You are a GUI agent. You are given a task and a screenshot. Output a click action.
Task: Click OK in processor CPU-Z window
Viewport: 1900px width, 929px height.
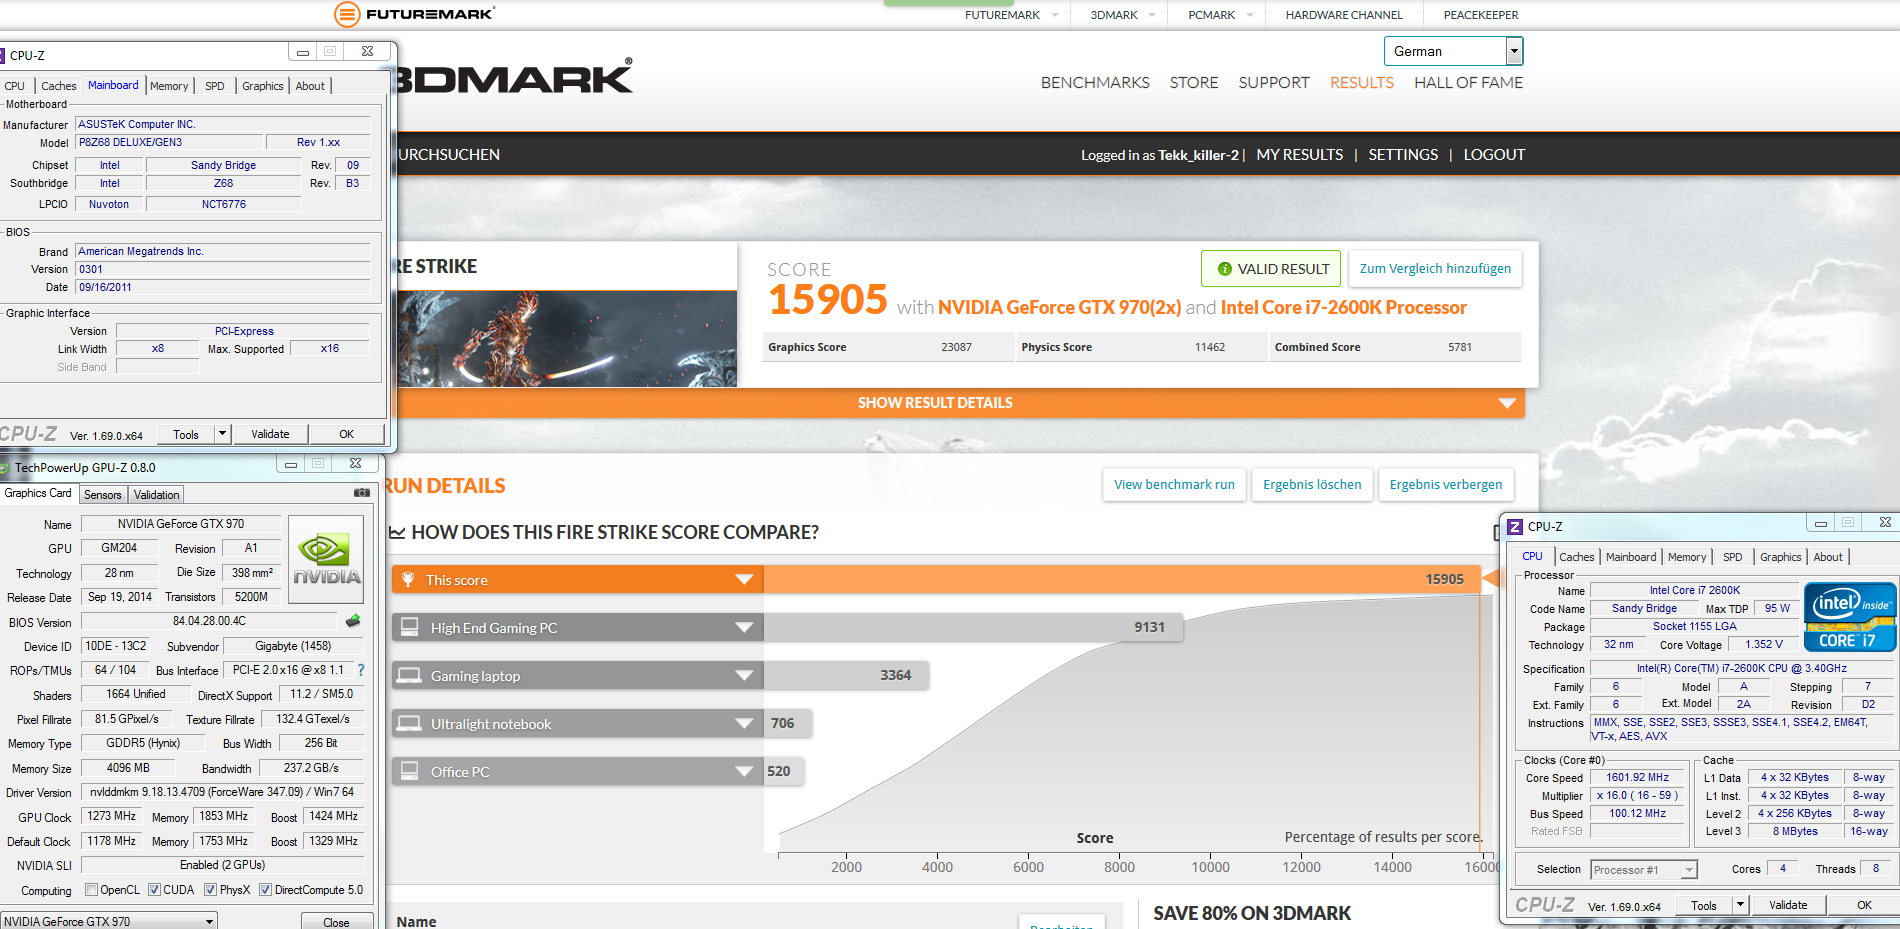coord(1864,905)
